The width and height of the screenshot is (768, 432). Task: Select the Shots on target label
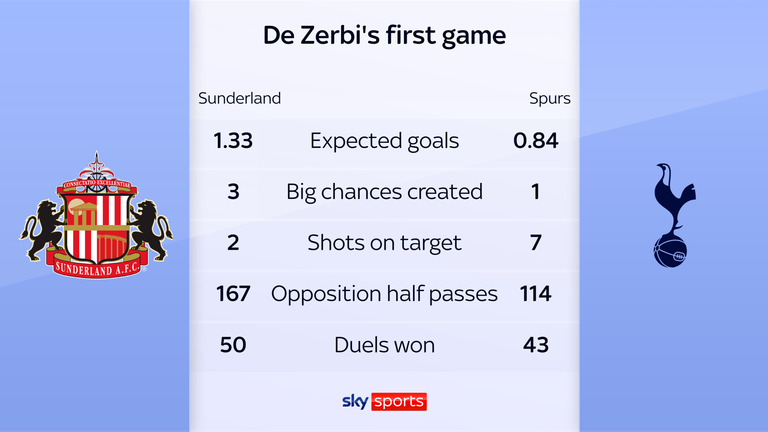384,242
